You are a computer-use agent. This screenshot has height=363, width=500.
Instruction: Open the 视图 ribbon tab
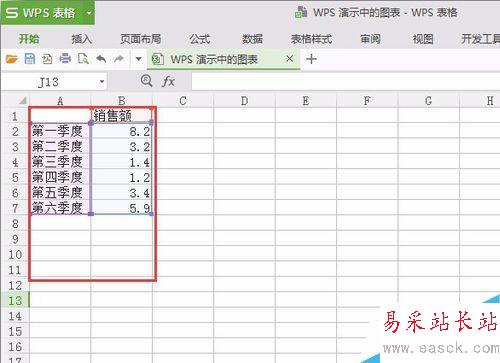click(x=423, y=39)
